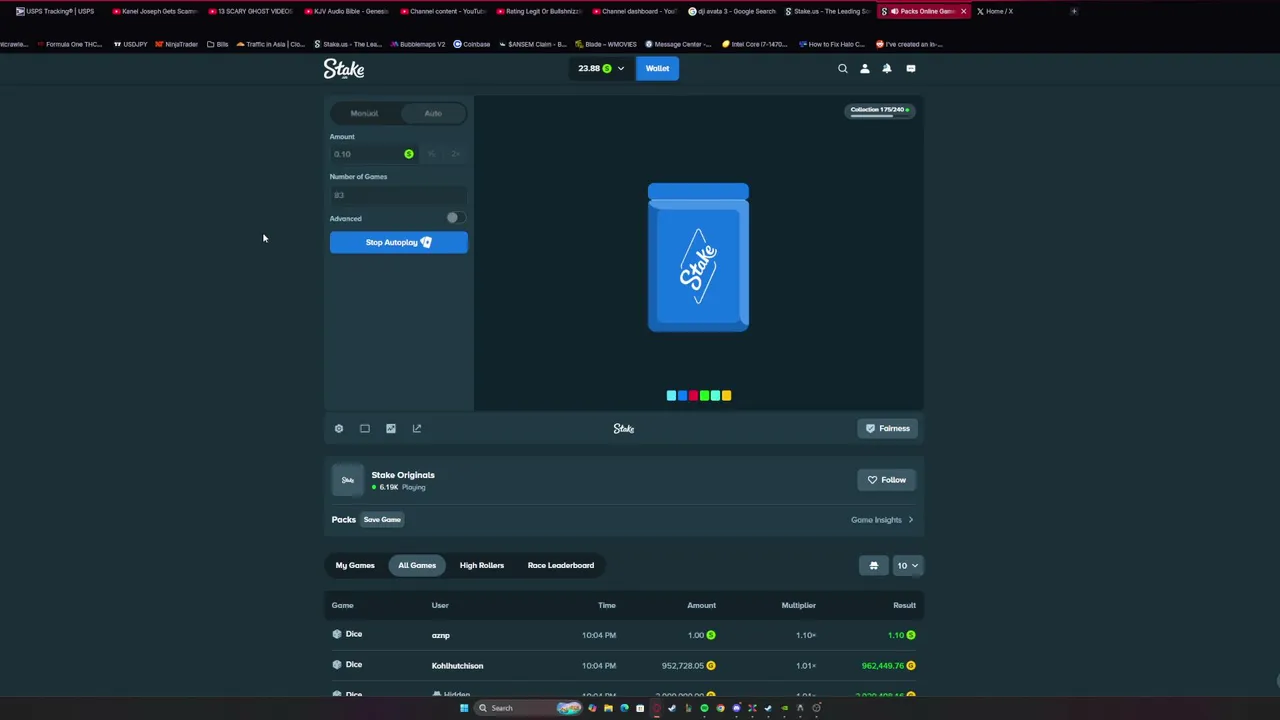Click the Windows taskbar Search box
The image size is (1280, 720).
tap(529, 708)
